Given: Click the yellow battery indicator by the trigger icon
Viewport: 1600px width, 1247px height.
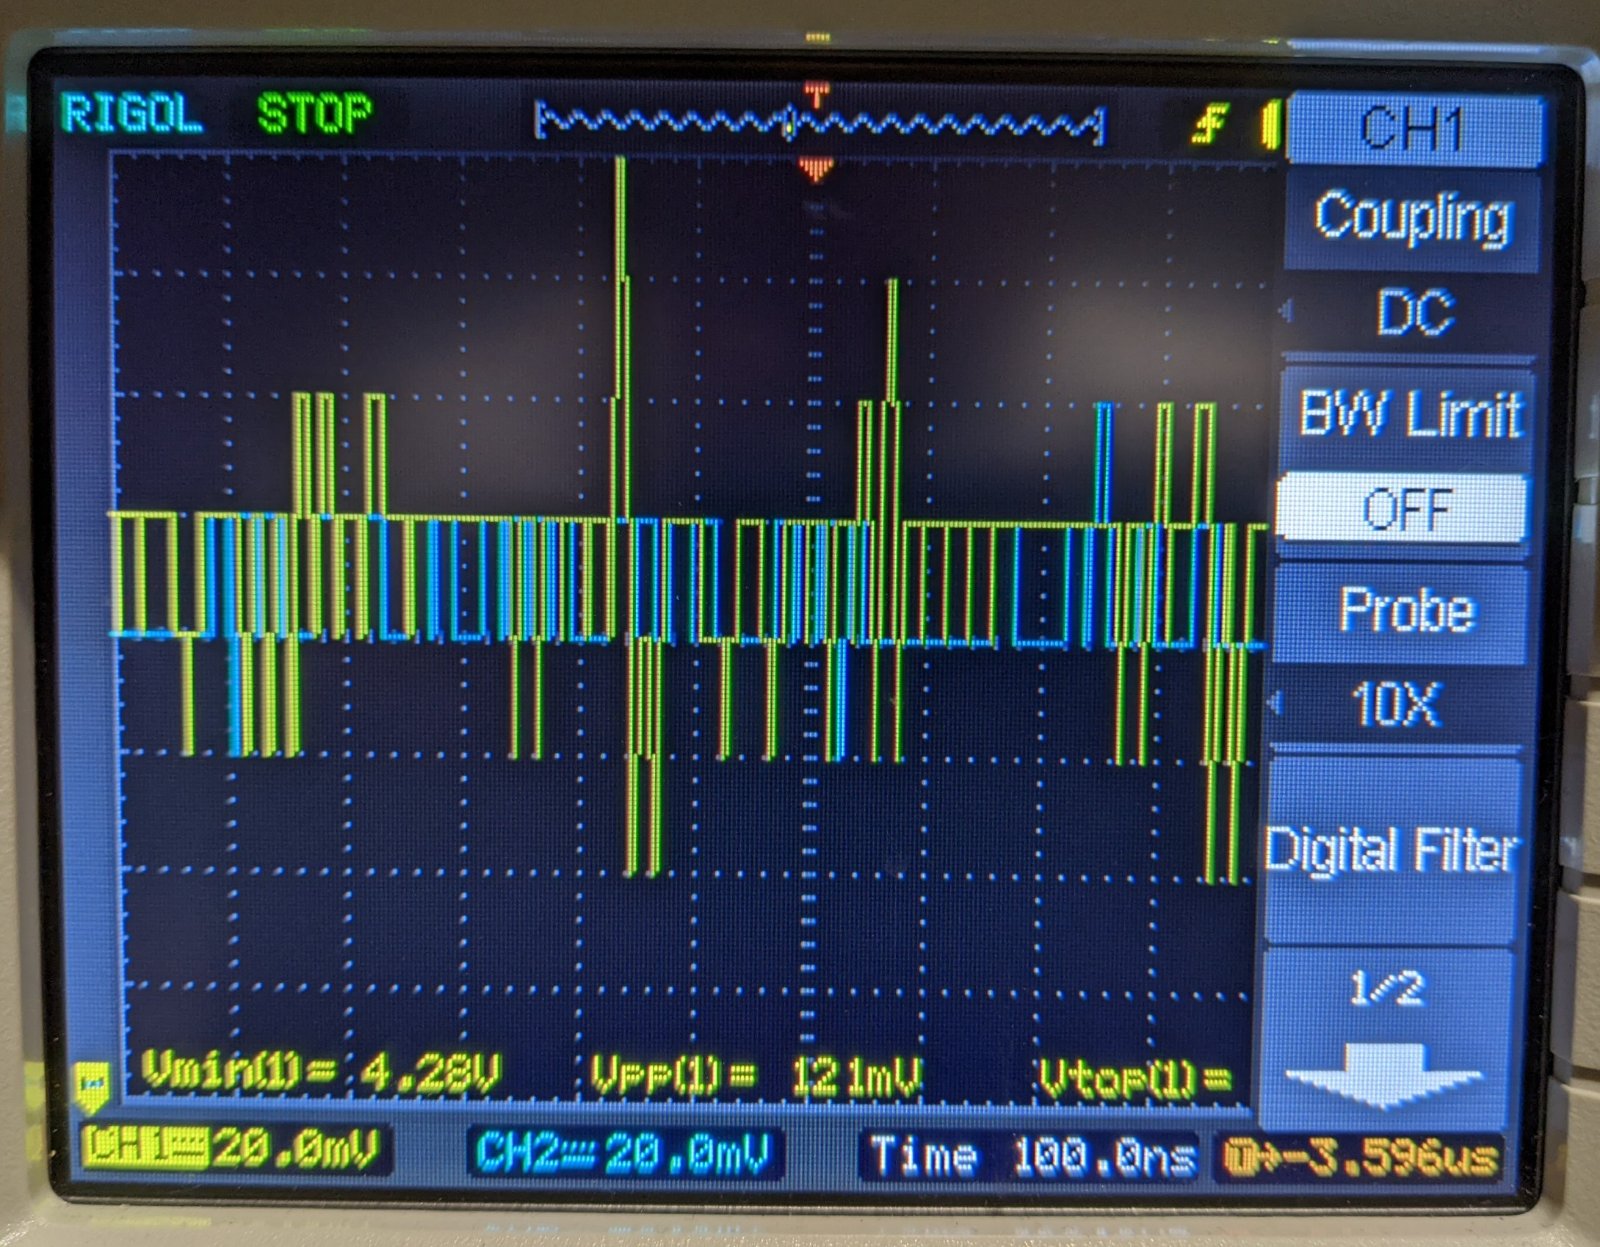Looking at the screenshot, I should [x=1270, y=125].
